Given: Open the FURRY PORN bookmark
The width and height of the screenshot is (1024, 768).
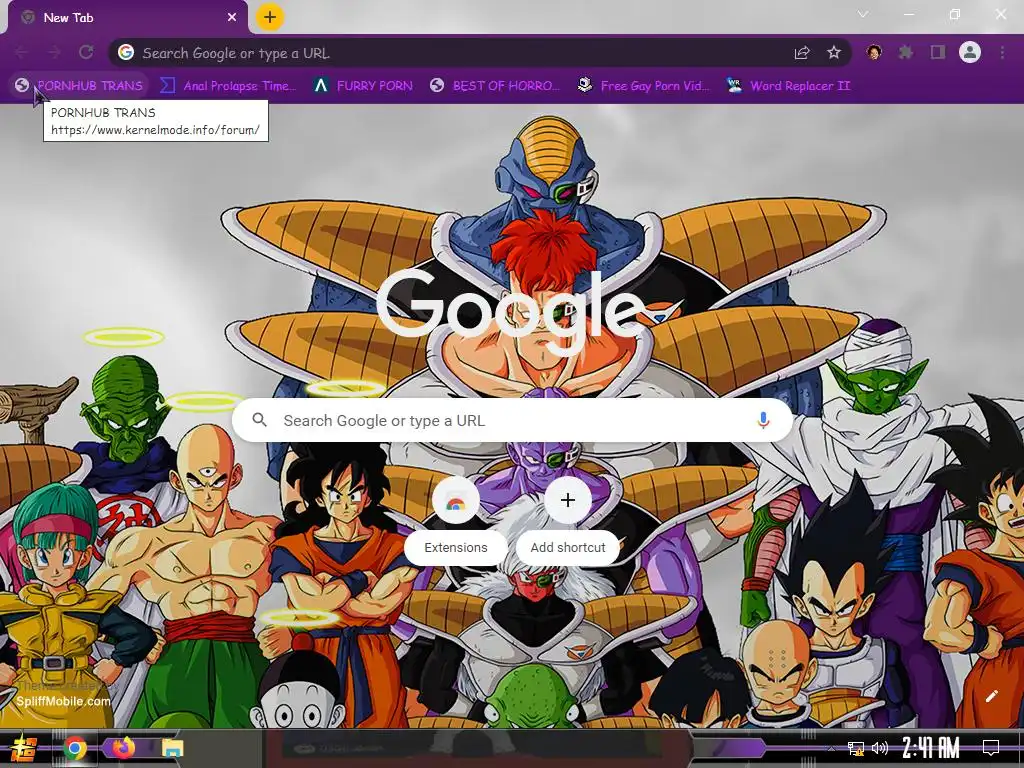Looking at the screenshot, I should pos(364,86).
